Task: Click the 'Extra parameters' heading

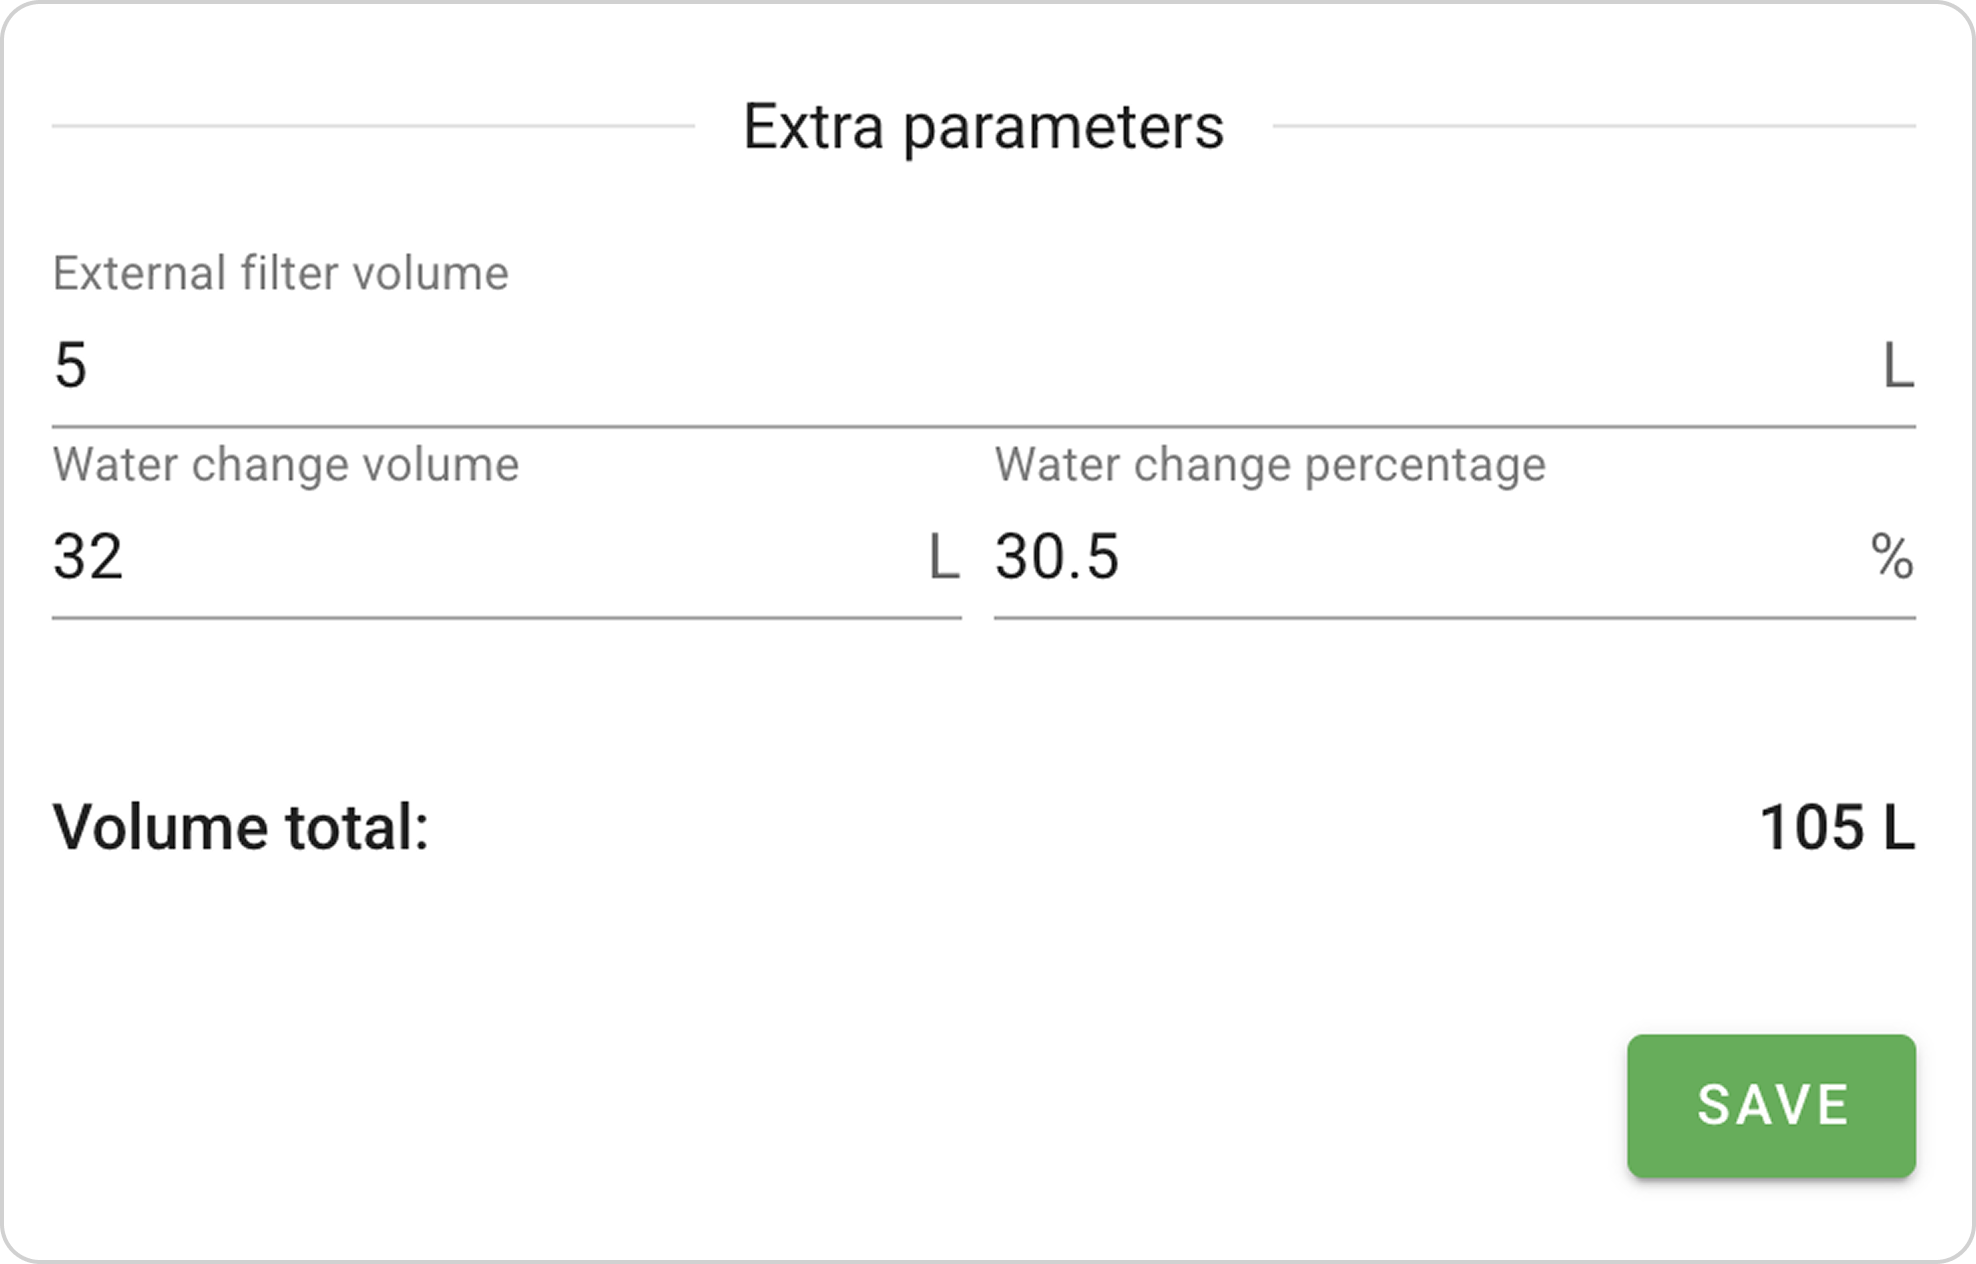Action: [x=983, y=127]
